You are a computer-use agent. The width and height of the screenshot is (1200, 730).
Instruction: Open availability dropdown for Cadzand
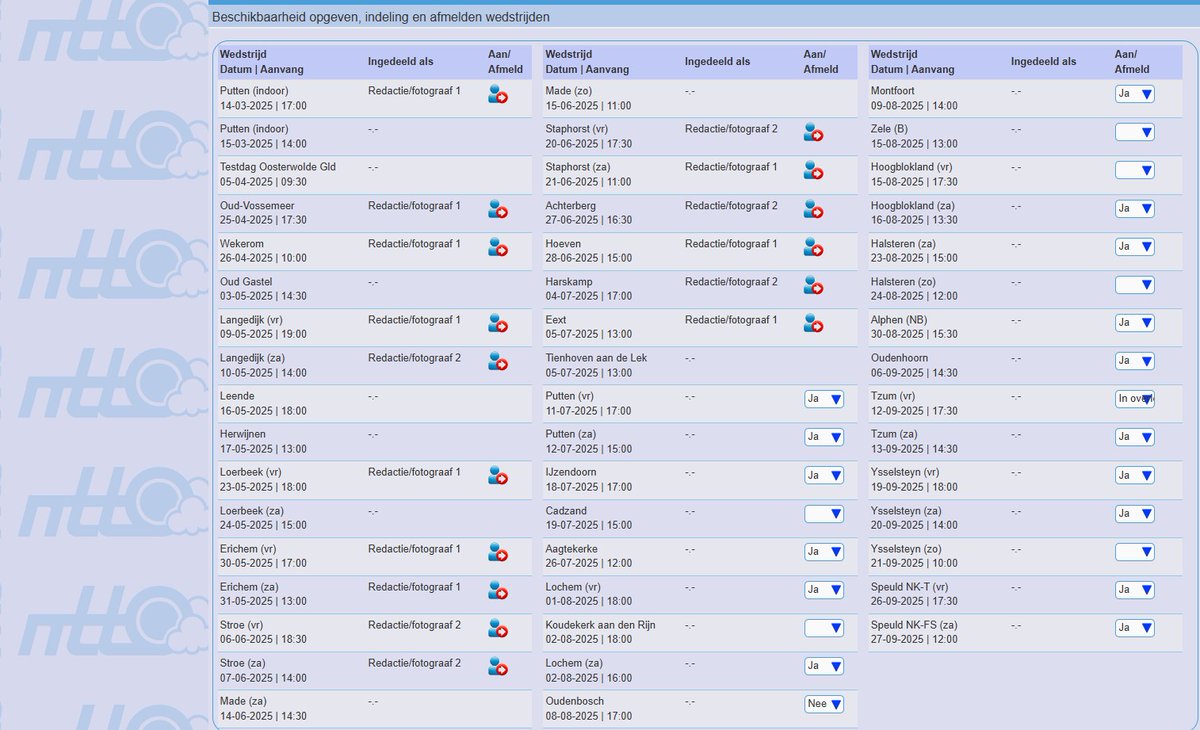[x=824, y=513]
